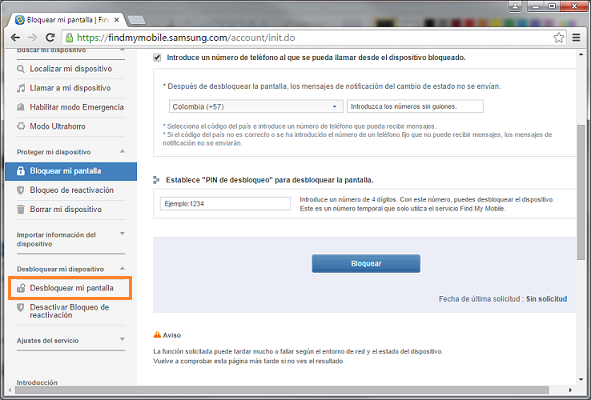Screen dimensions: 591x400
Task: Uncheck the phone number call checkbox
Action: 157,58
